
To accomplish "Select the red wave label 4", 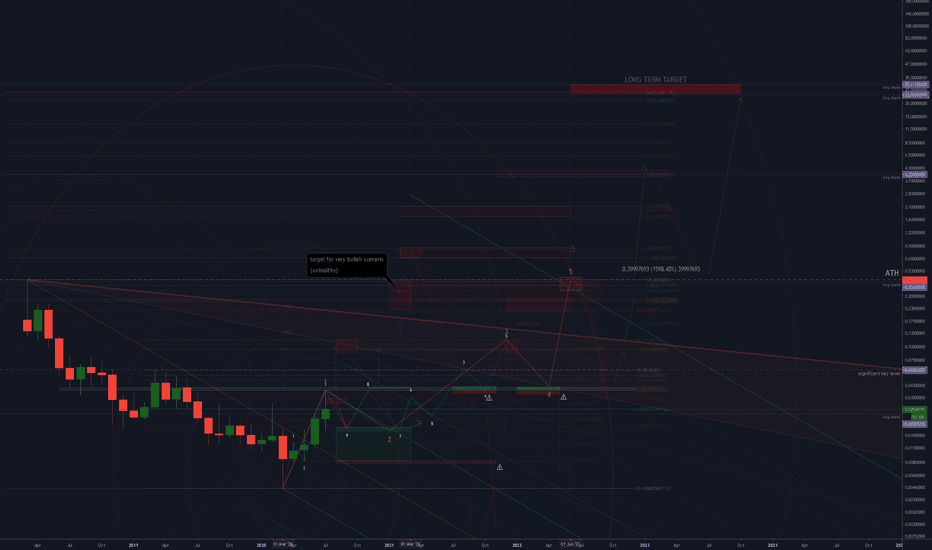I will point(549,395).
